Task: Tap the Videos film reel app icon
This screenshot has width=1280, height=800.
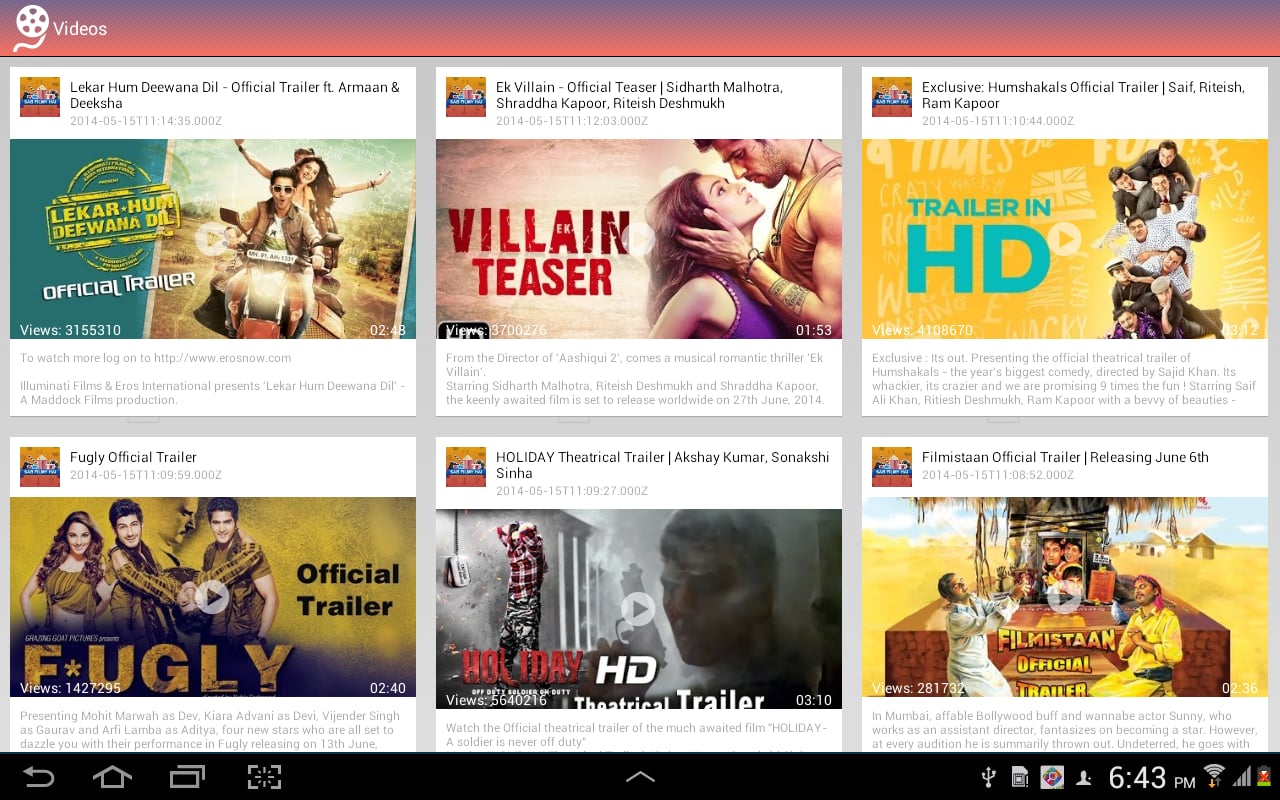Action: point(30,28)
